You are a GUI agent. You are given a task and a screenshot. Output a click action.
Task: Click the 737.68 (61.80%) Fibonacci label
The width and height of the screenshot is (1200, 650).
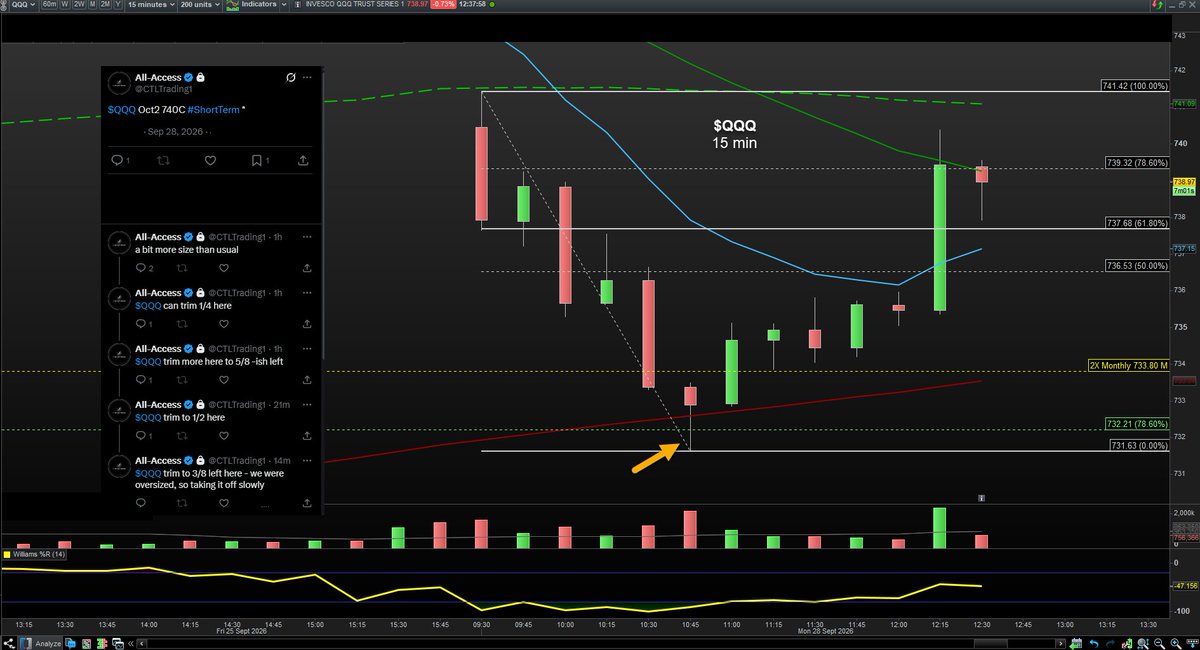1137,223
